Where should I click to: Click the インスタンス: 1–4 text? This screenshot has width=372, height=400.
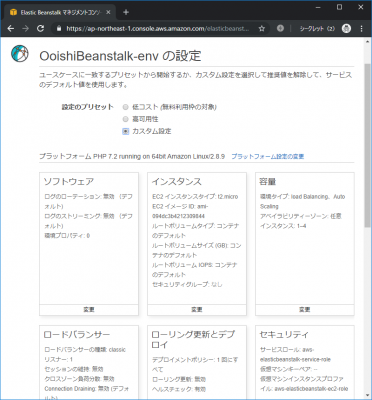click(283, 226)
